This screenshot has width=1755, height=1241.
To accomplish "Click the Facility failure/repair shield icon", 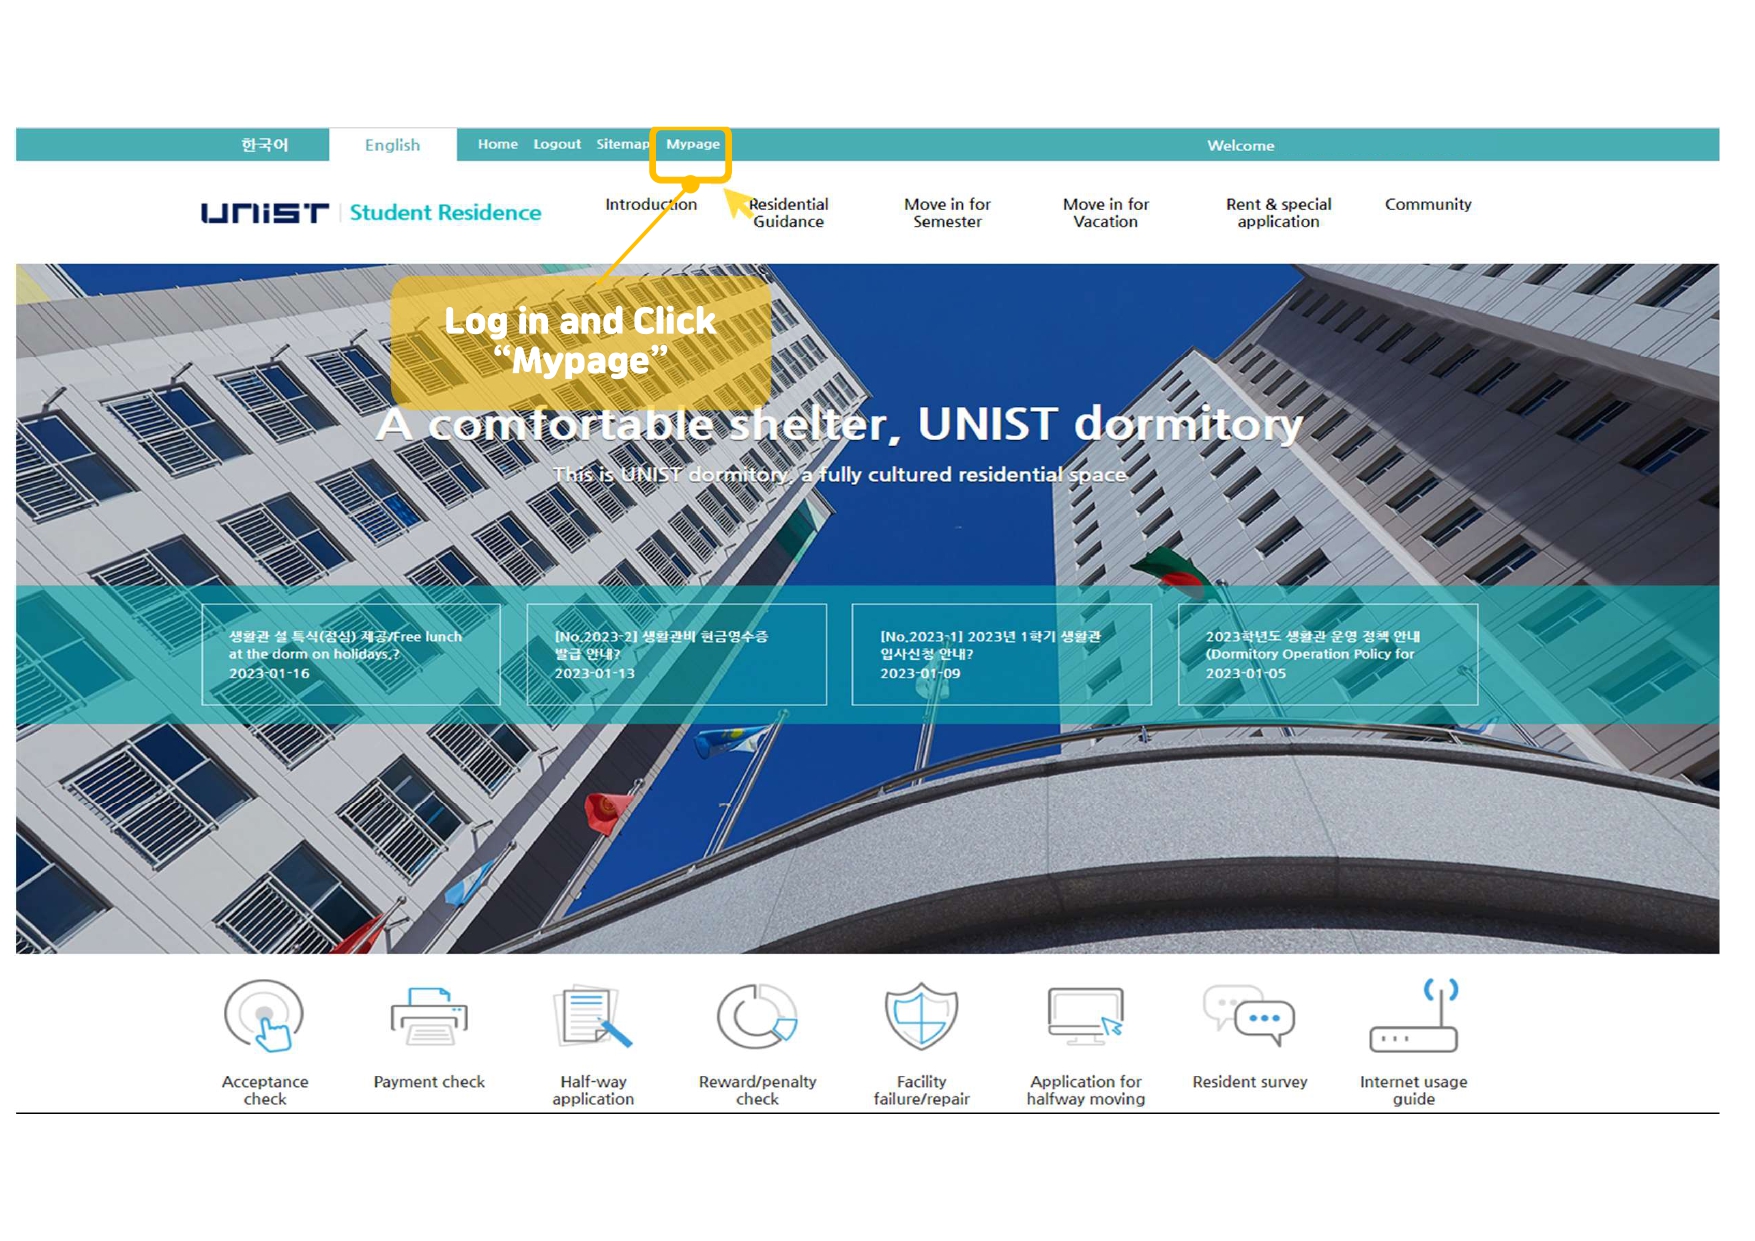I will 921,1016.
